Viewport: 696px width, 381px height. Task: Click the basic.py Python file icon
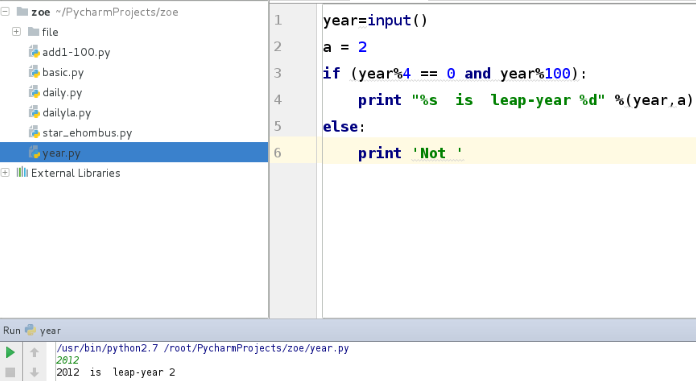click(x=34, y=72)
